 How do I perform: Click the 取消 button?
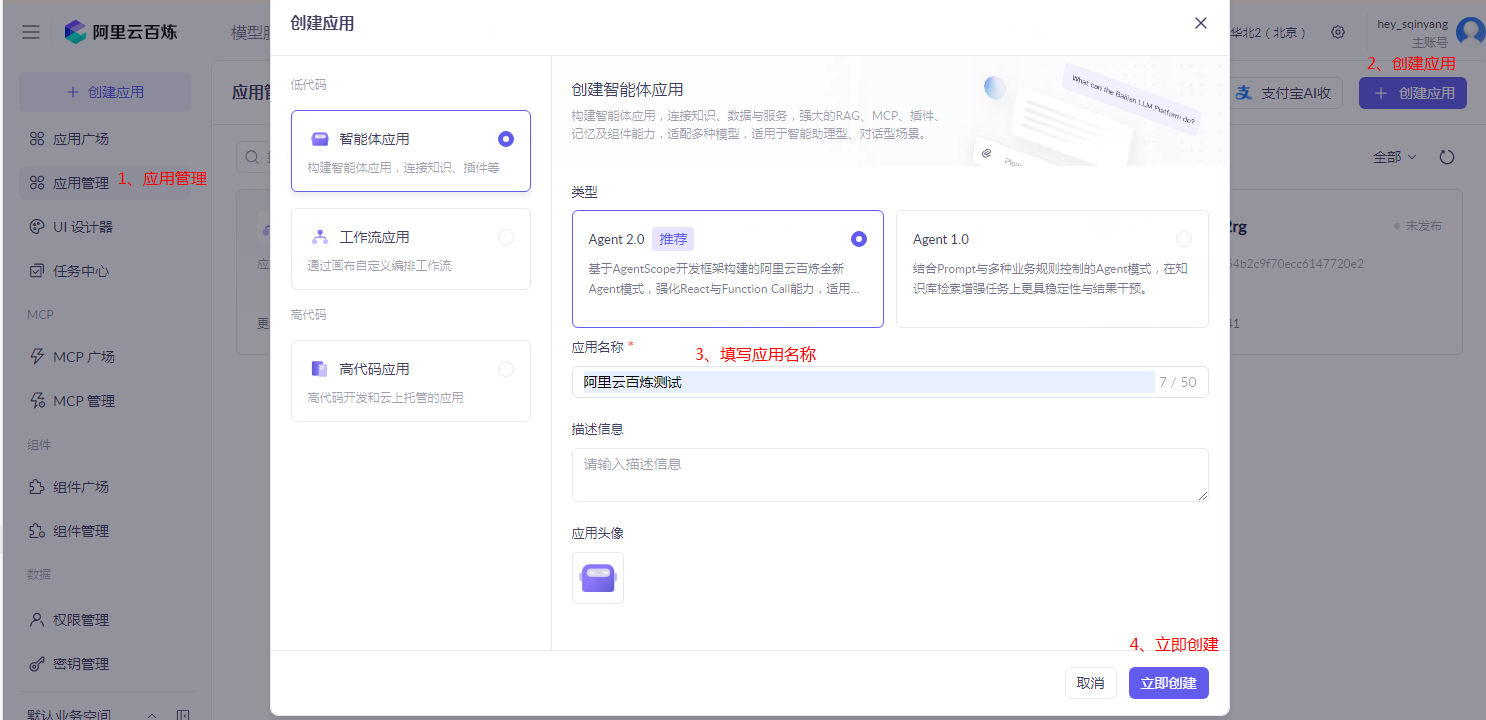coord(1090,683)
